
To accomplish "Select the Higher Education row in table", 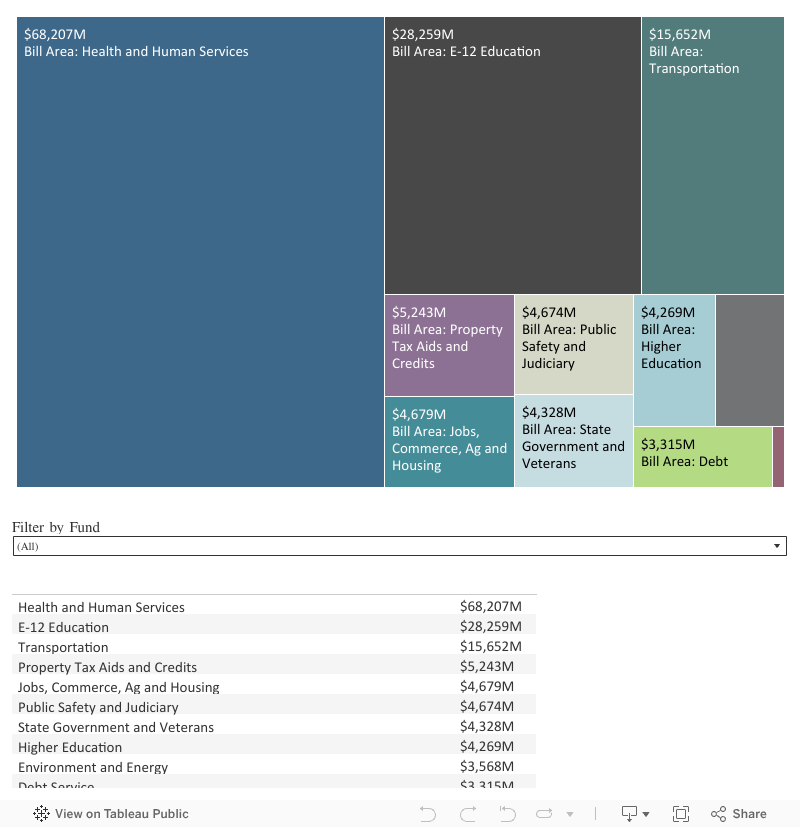I will coord(70,747).
